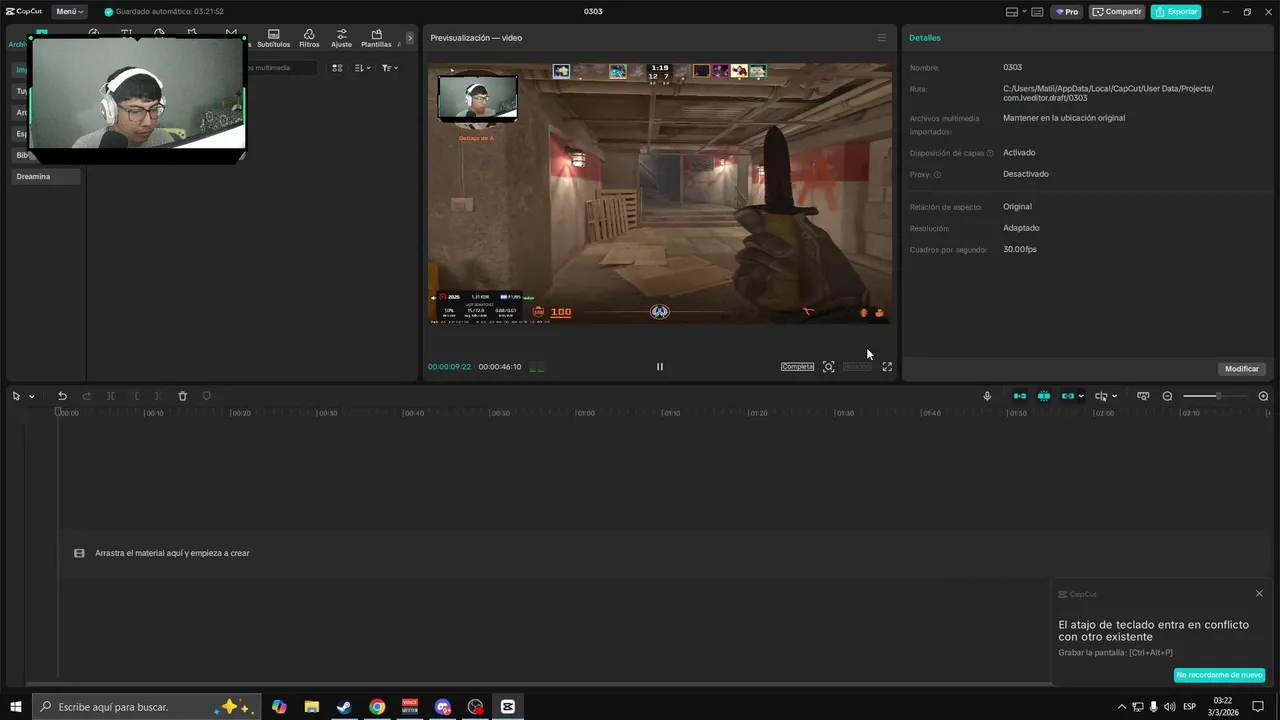This screenshot has width=1280, height=720.
Task: Open the media filter dropdown
Action: coord(389,68)
